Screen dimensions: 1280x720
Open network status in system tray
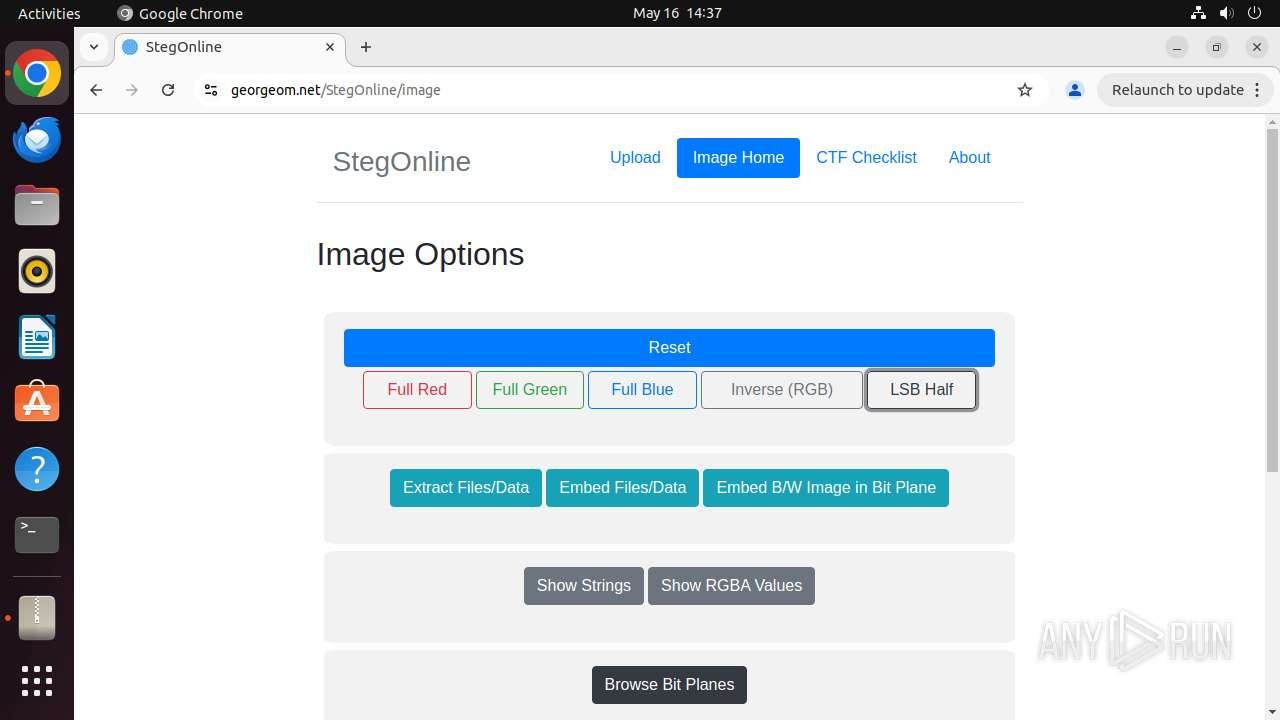click(x=1199, y=13)
